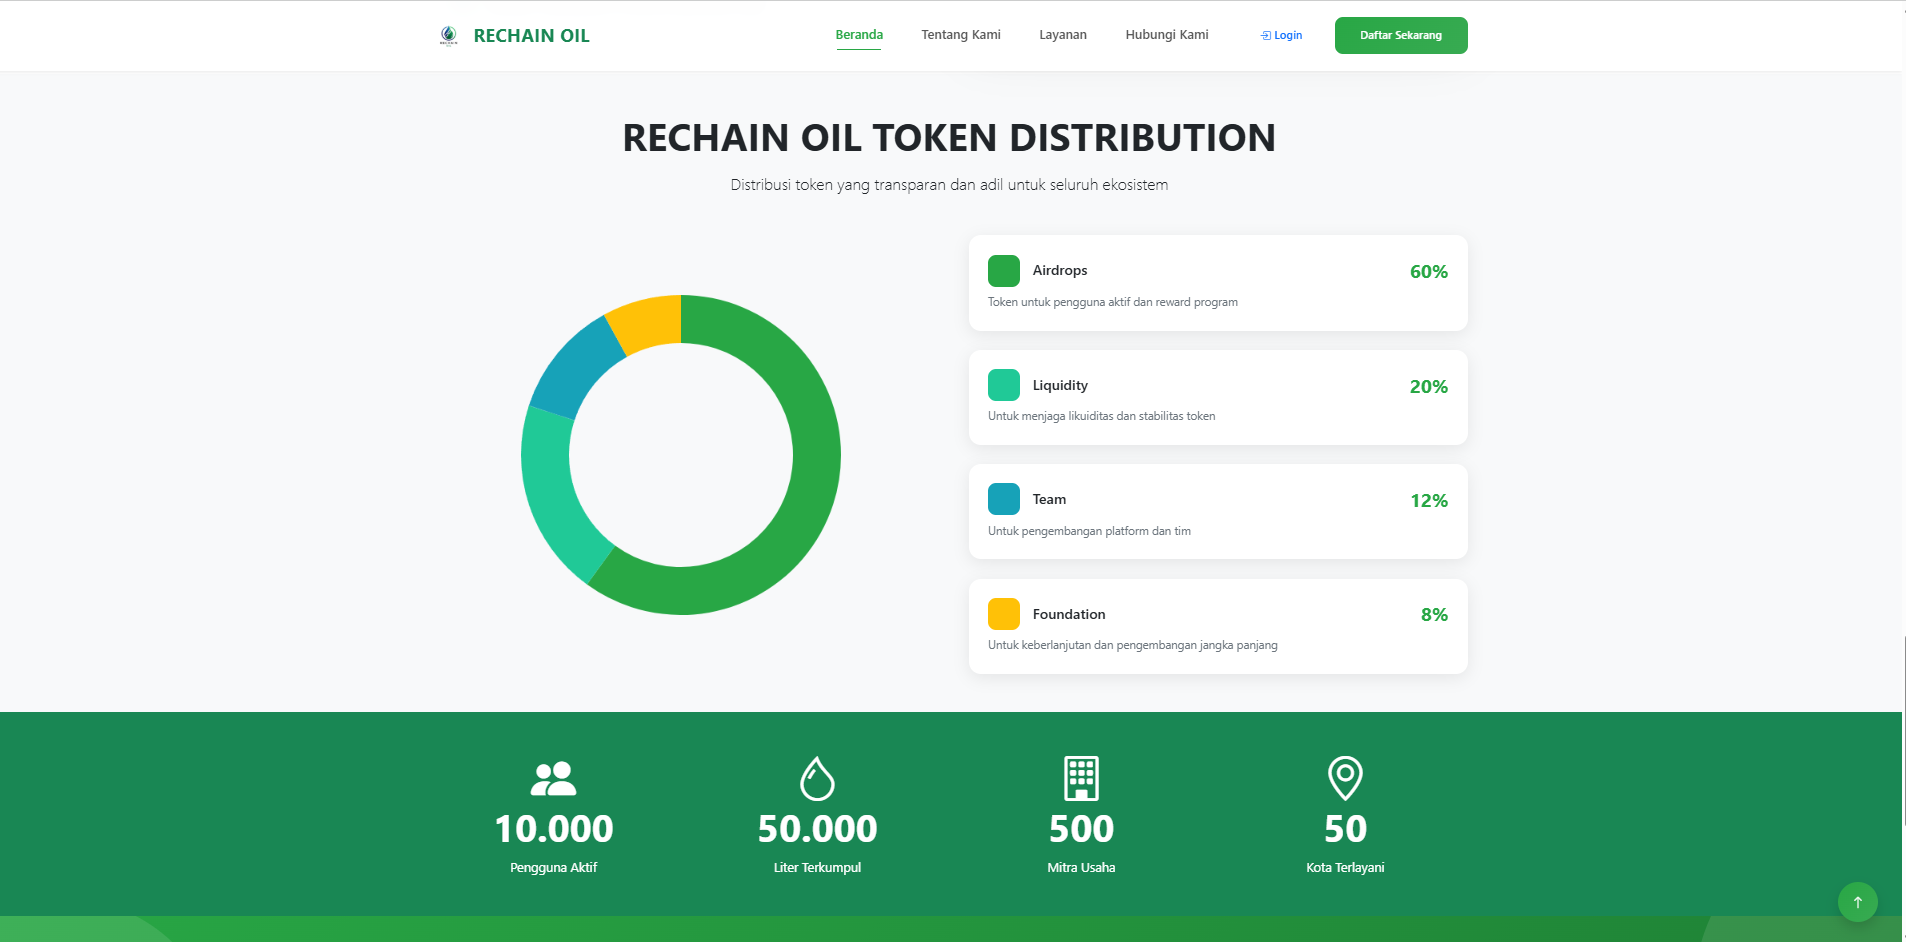Click the scroll-to-top arrow button
This screenshot has width=1906, height=942.
pyautogui.click(x=1858, y=901)
